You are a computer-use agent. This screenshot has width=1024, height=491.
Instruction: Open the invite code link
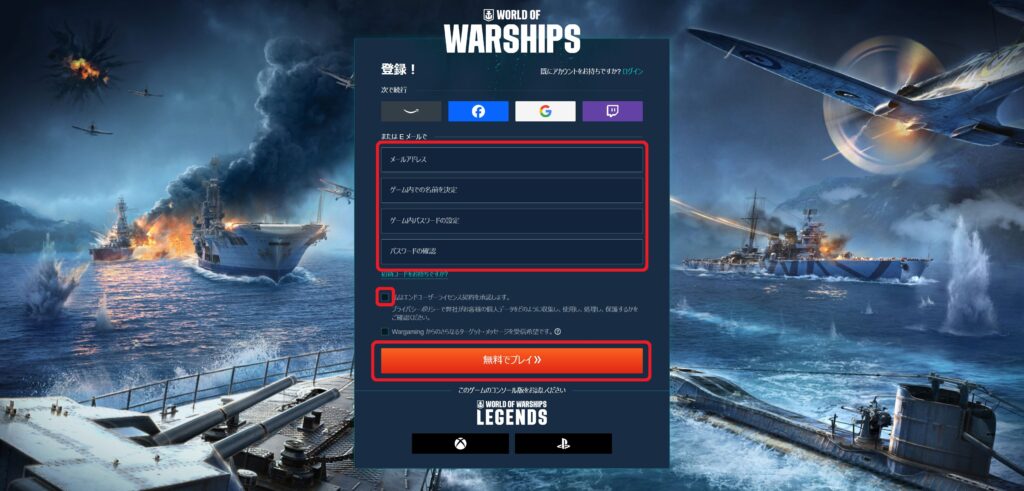[414, 275]
